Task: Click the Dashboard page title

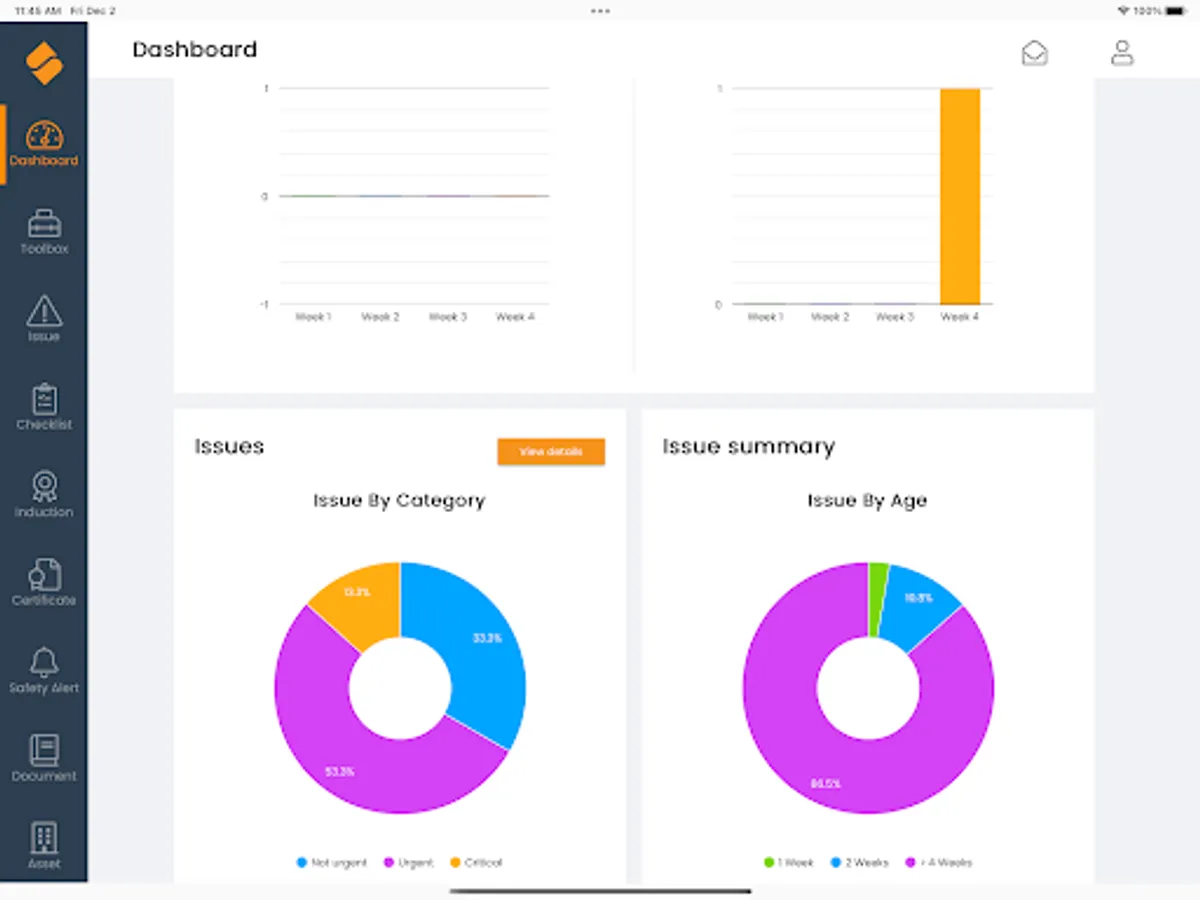Action: click(x=195, y=49)
